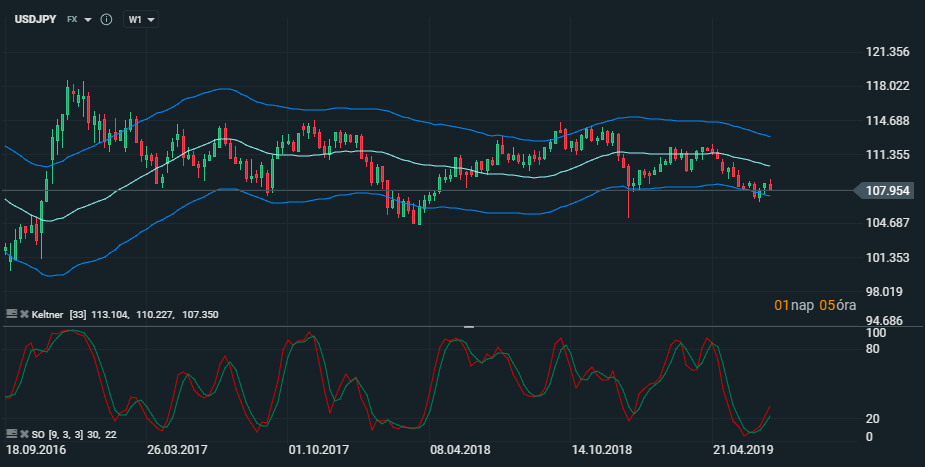This screenshot has height=467, width=925.
Task: Remove the Keltner indicator with X
Action: click(x=24, y=314)
